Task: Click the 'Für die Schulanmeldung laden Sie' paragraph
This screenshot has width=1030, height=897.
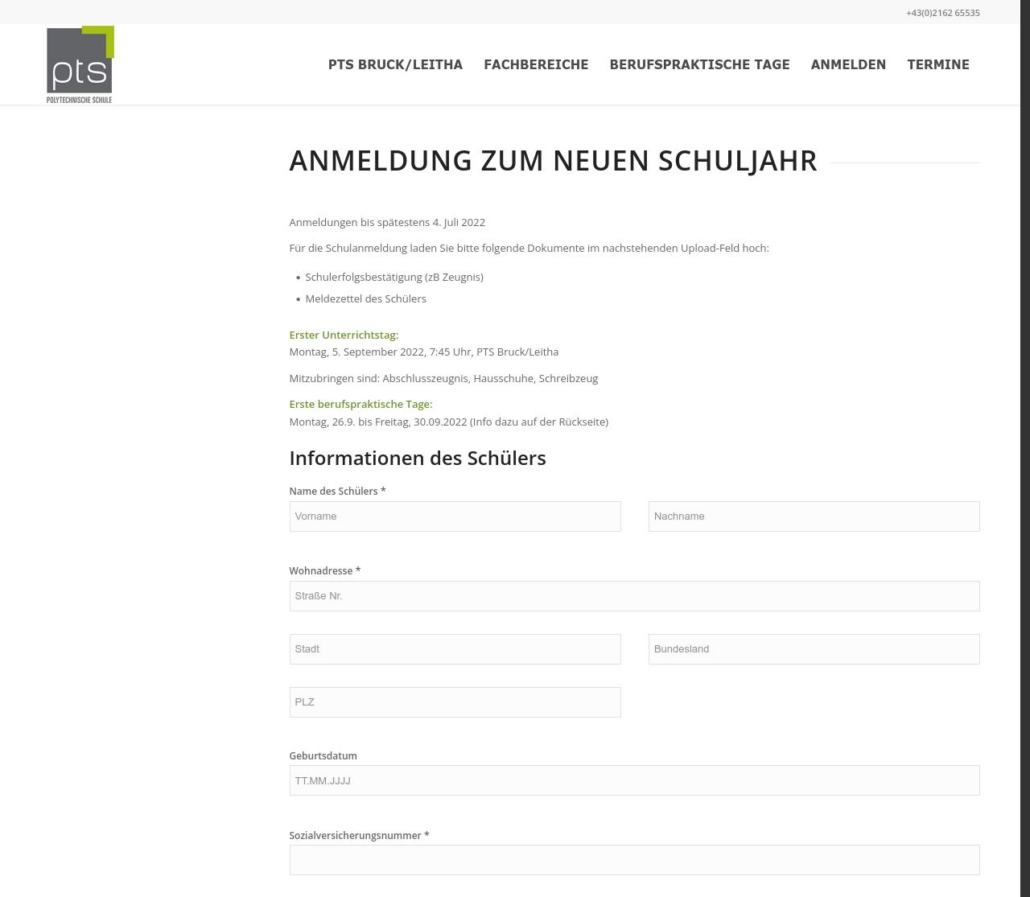Action: [x=529, y=248]
